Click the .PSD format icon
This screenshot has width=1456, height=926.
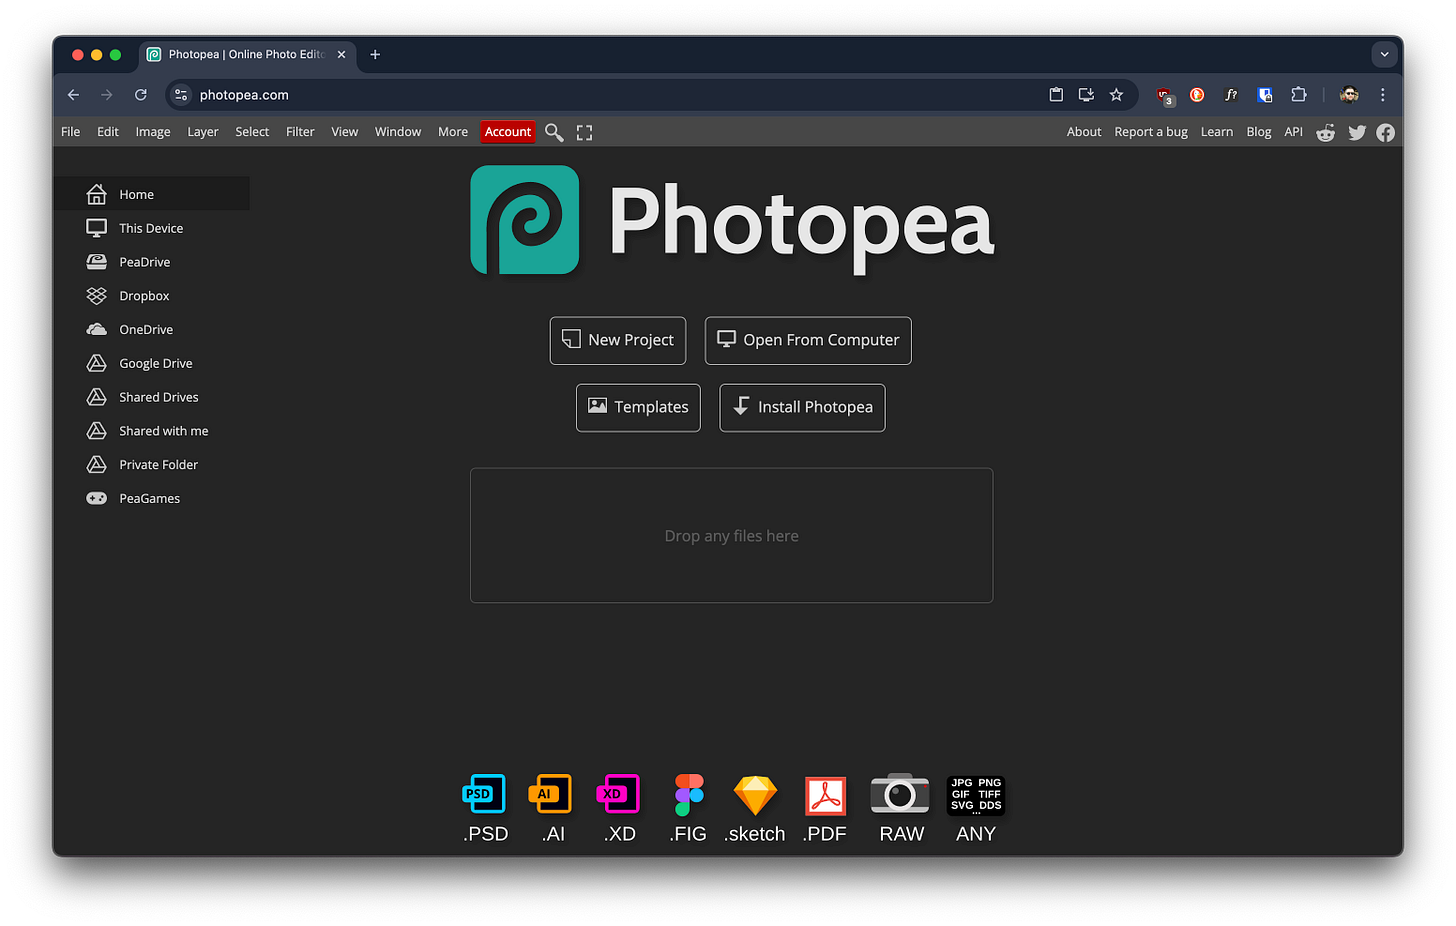click(485, 795)
